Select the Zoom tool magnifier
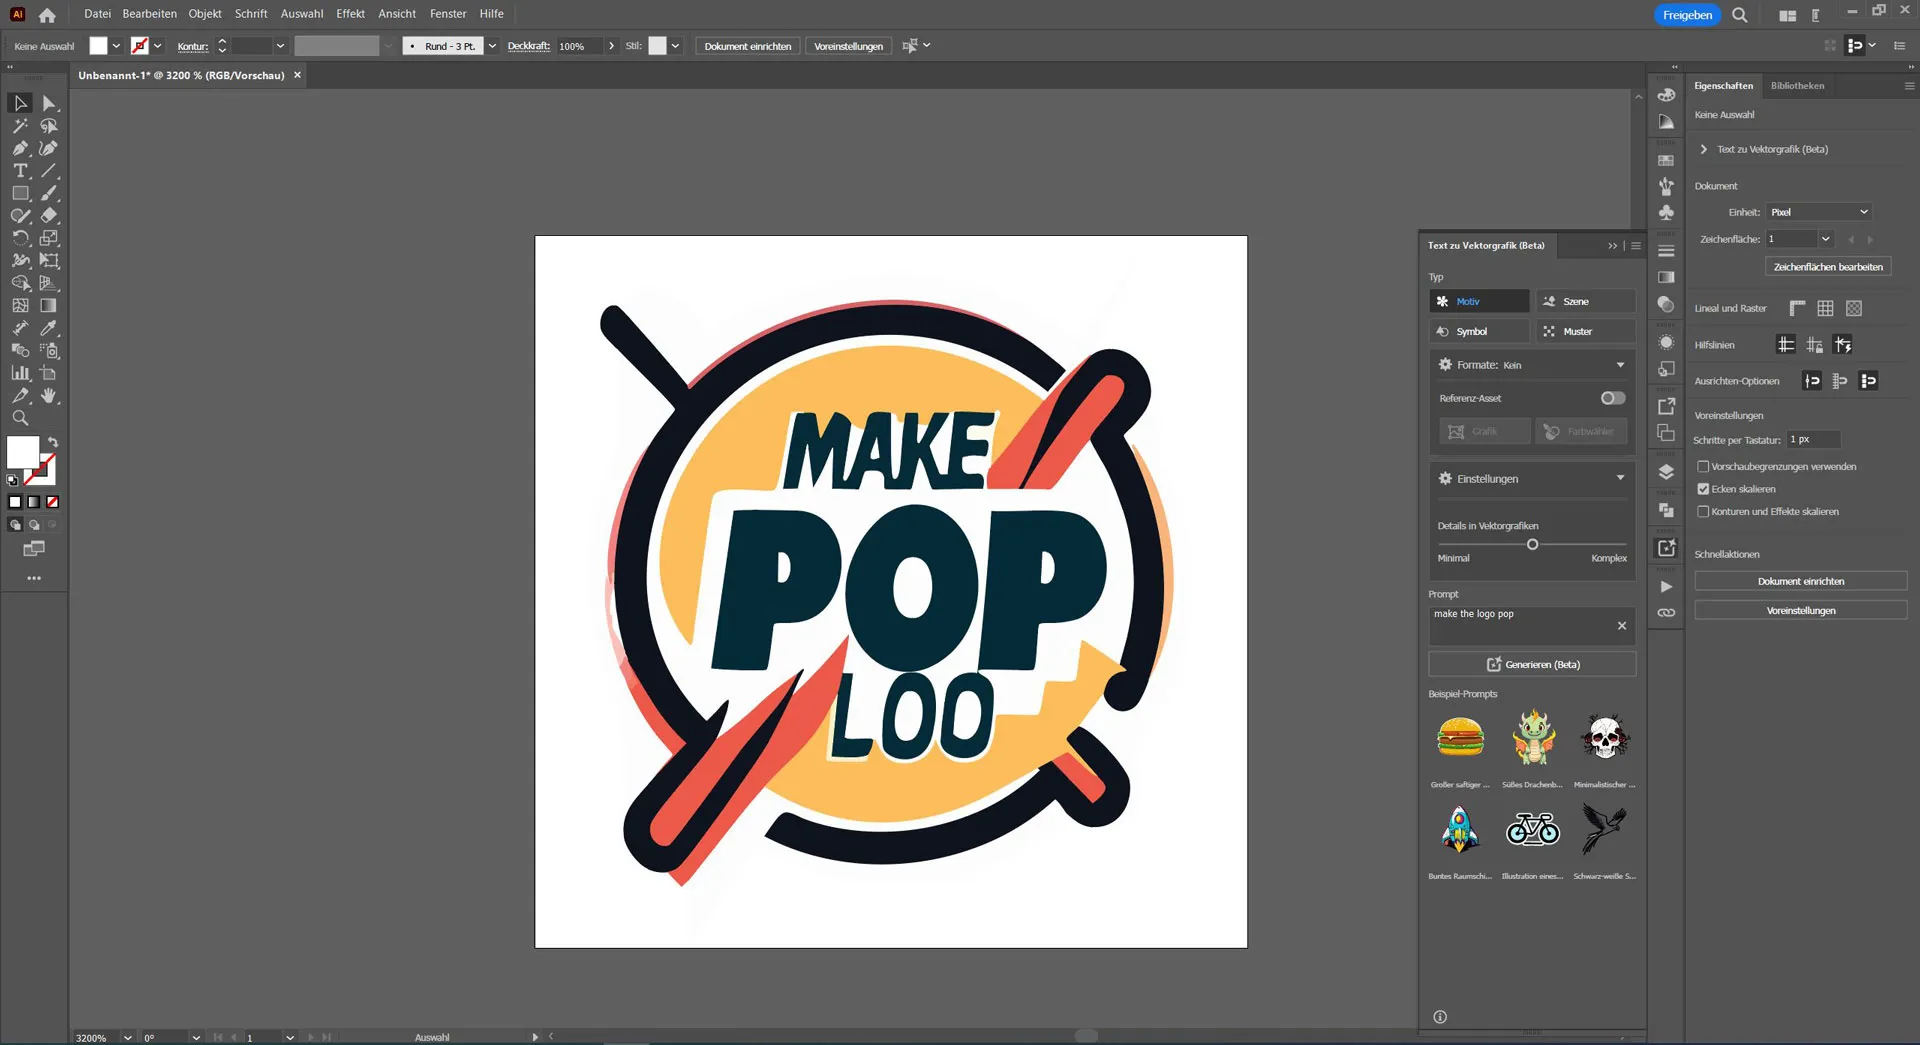Viewport: 1920px width, 1045px height. [x=20, y=418]
